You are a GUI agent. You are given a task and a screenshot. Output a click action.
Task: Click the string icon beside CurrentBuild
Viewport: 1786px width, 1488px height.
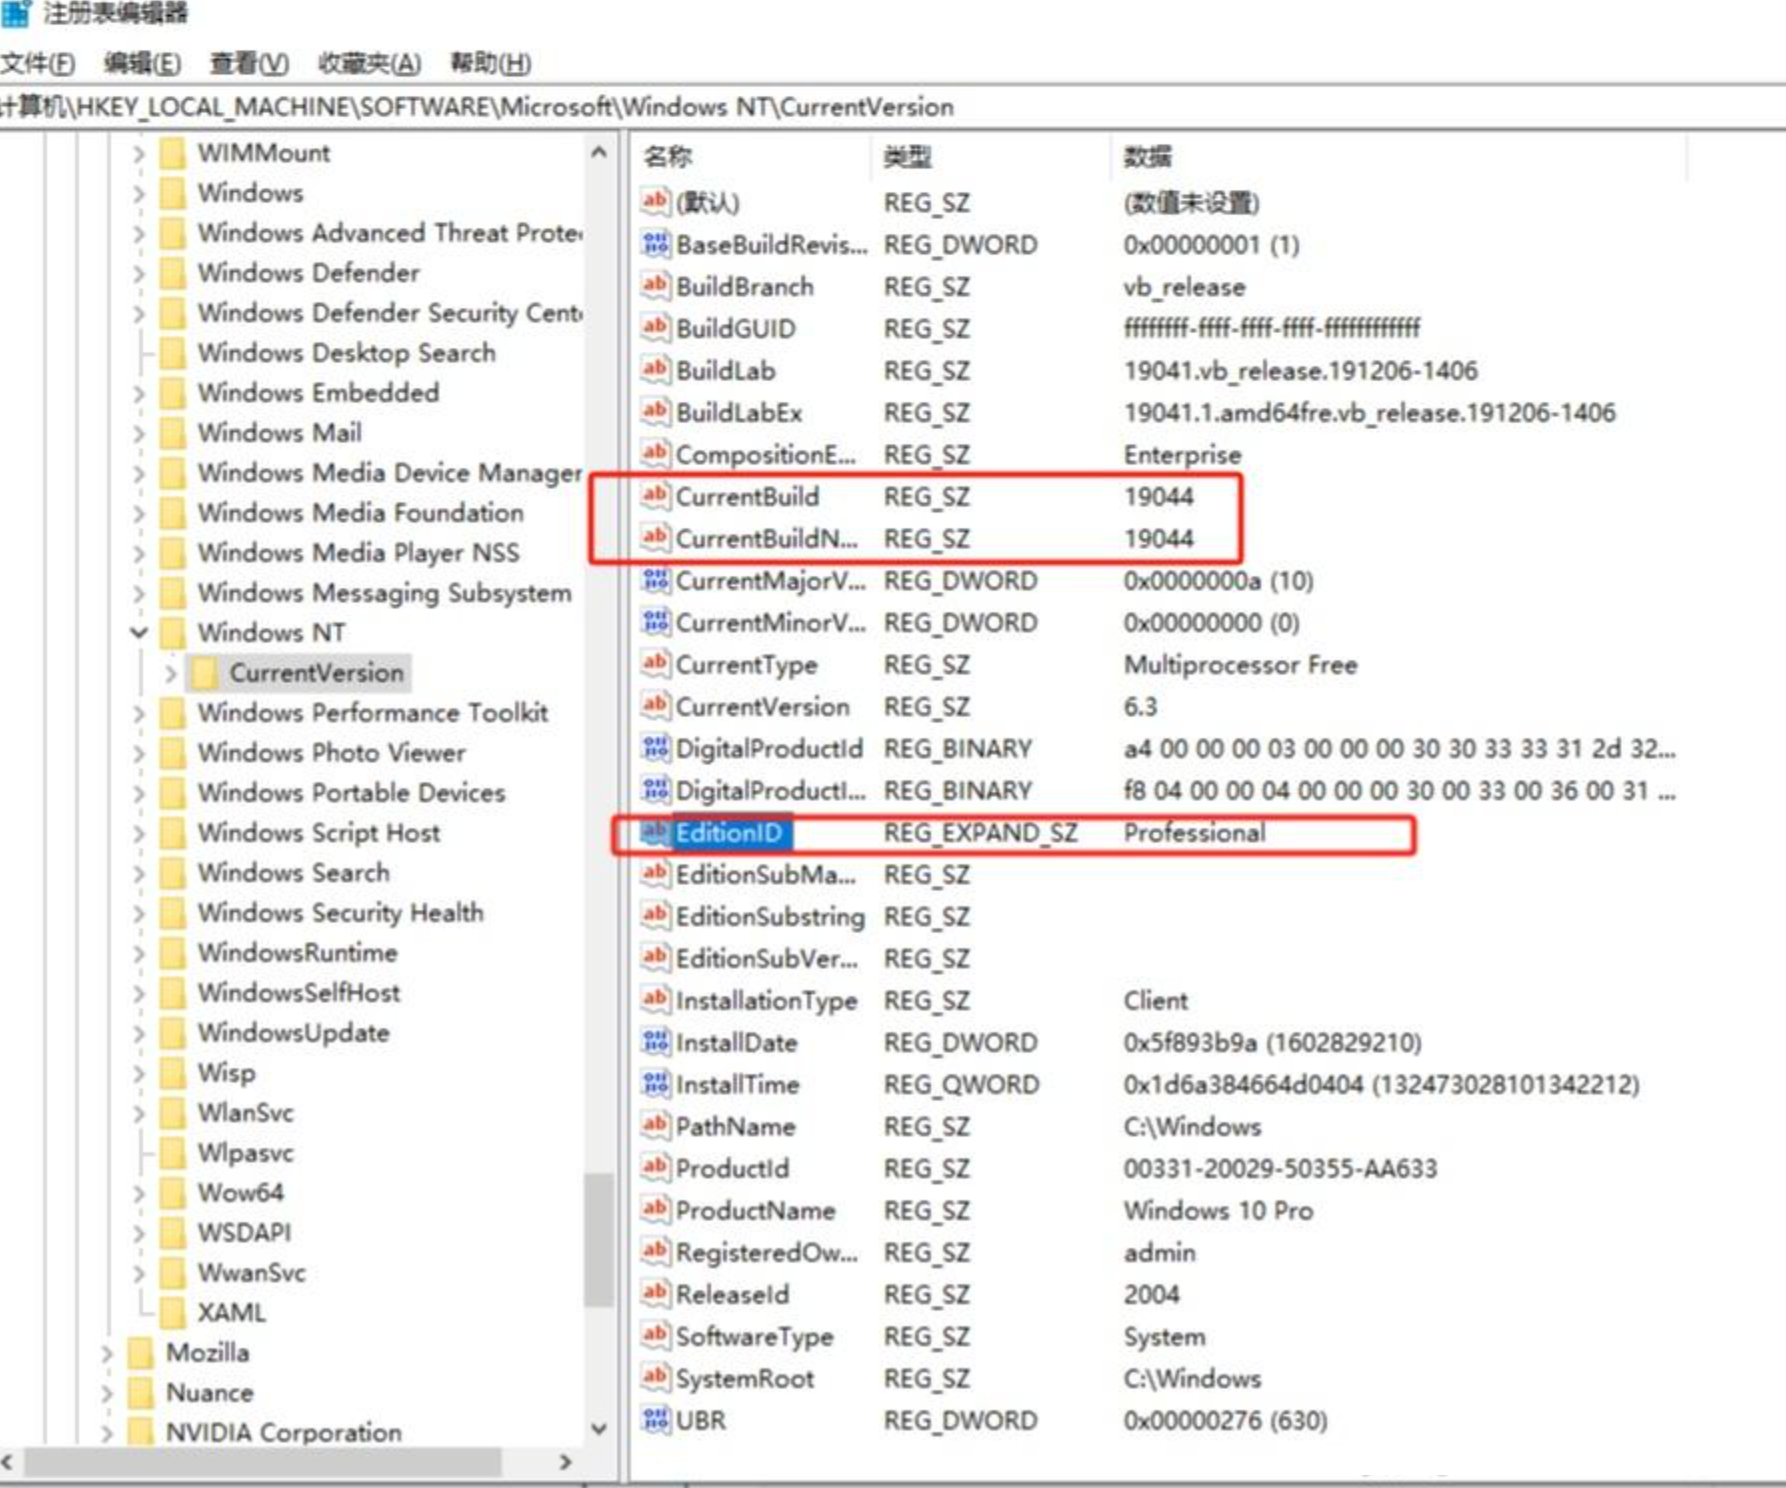pyautogui.click(x=655, y=496)
